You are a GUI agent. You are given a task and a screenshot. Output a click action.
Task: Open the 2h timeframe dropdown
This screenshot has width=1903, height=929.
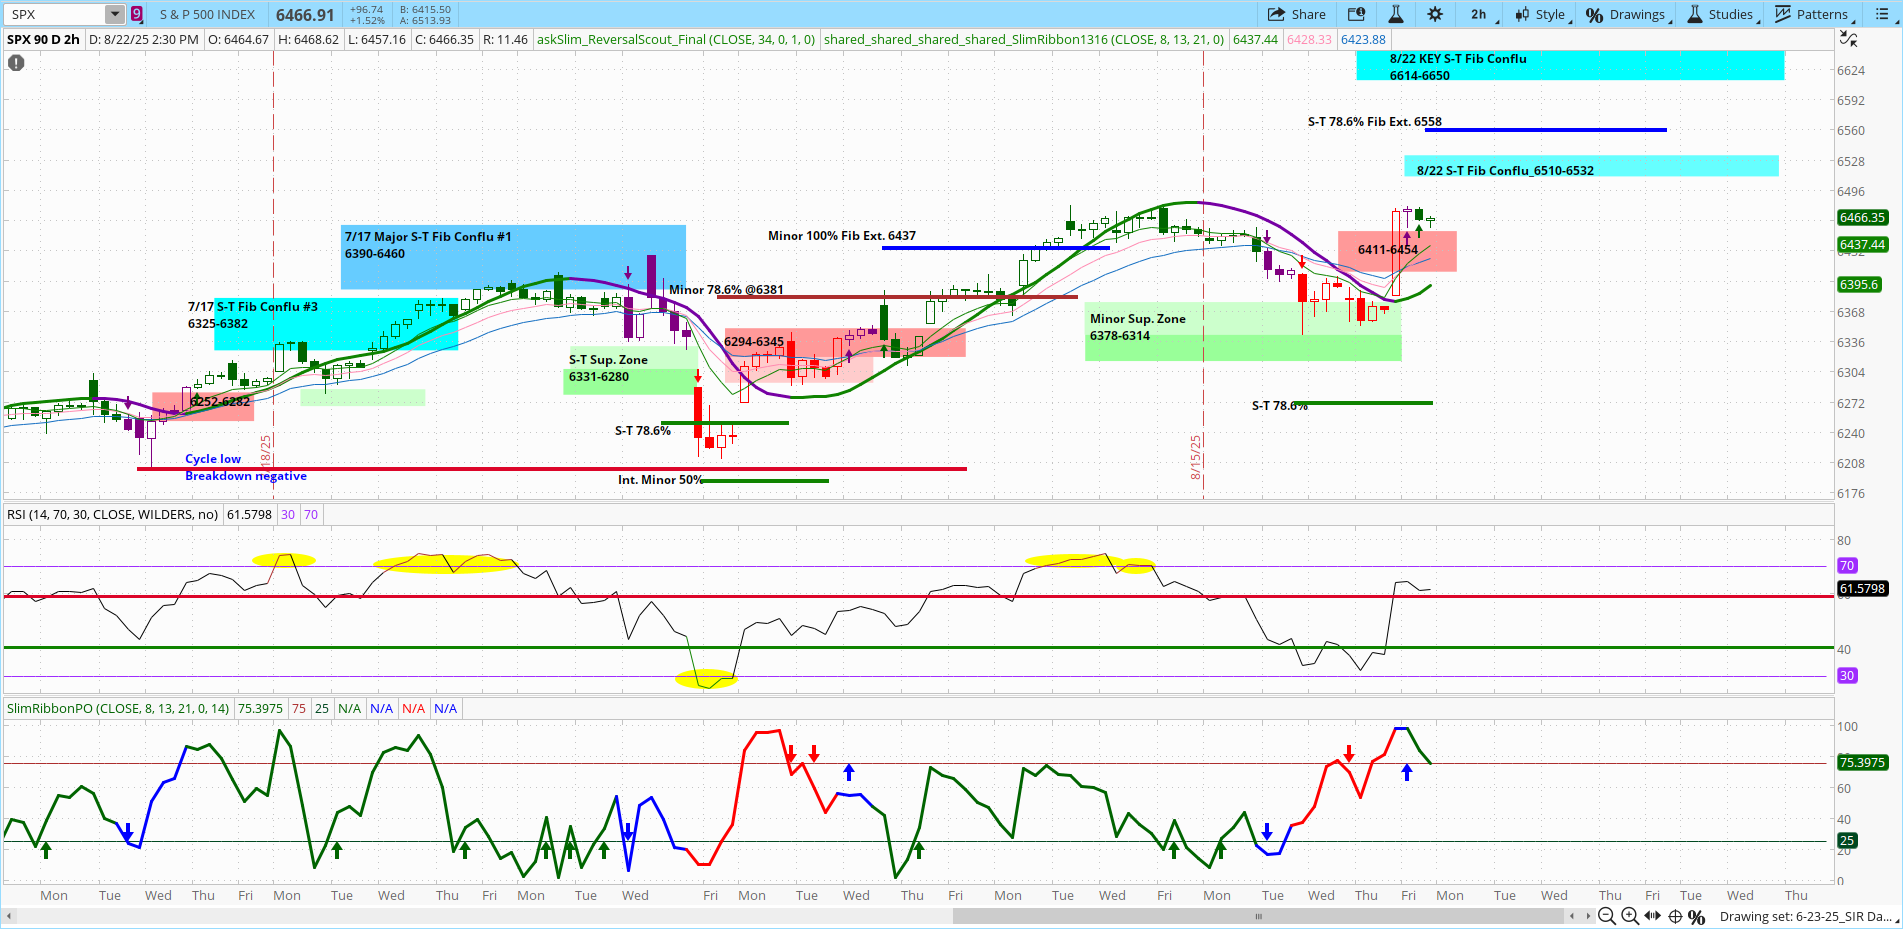[1479, 14]
